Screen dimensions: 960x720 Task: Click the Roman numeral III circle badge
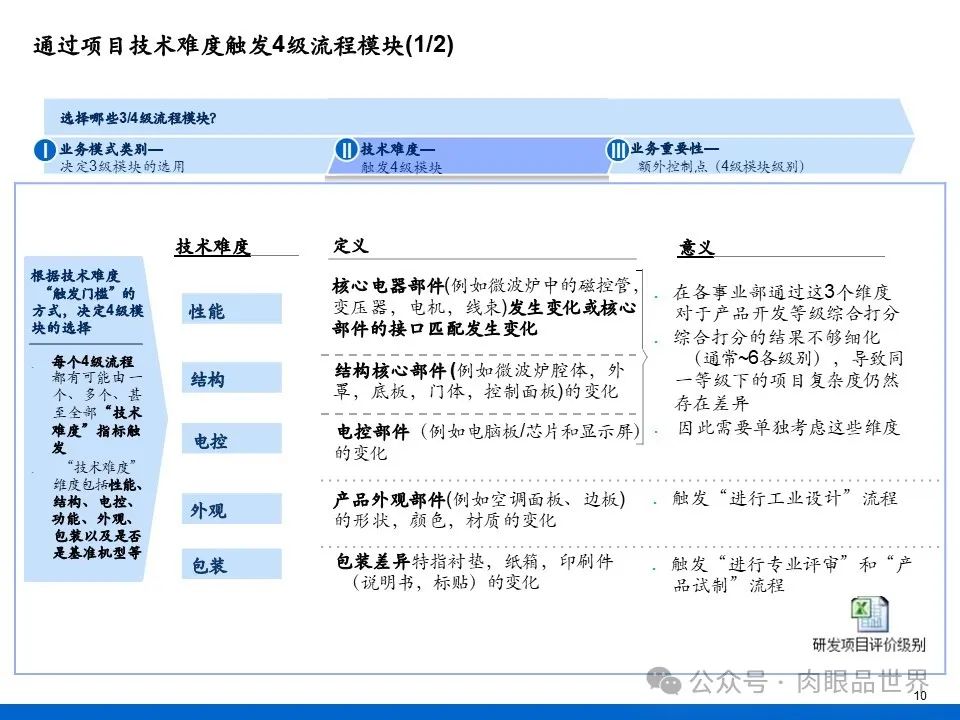coord(617,149)
